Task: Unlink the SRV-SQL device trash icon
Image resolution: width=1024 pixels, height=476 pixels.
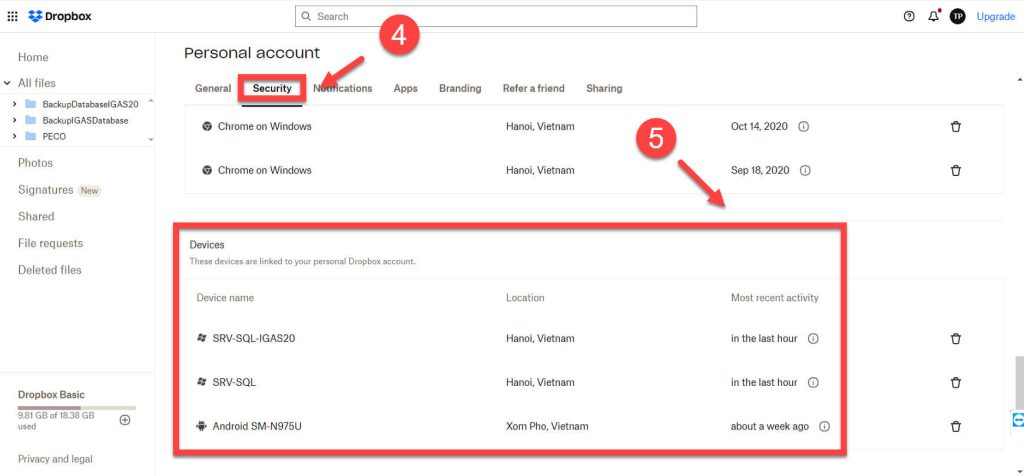Action: [956, 383]
